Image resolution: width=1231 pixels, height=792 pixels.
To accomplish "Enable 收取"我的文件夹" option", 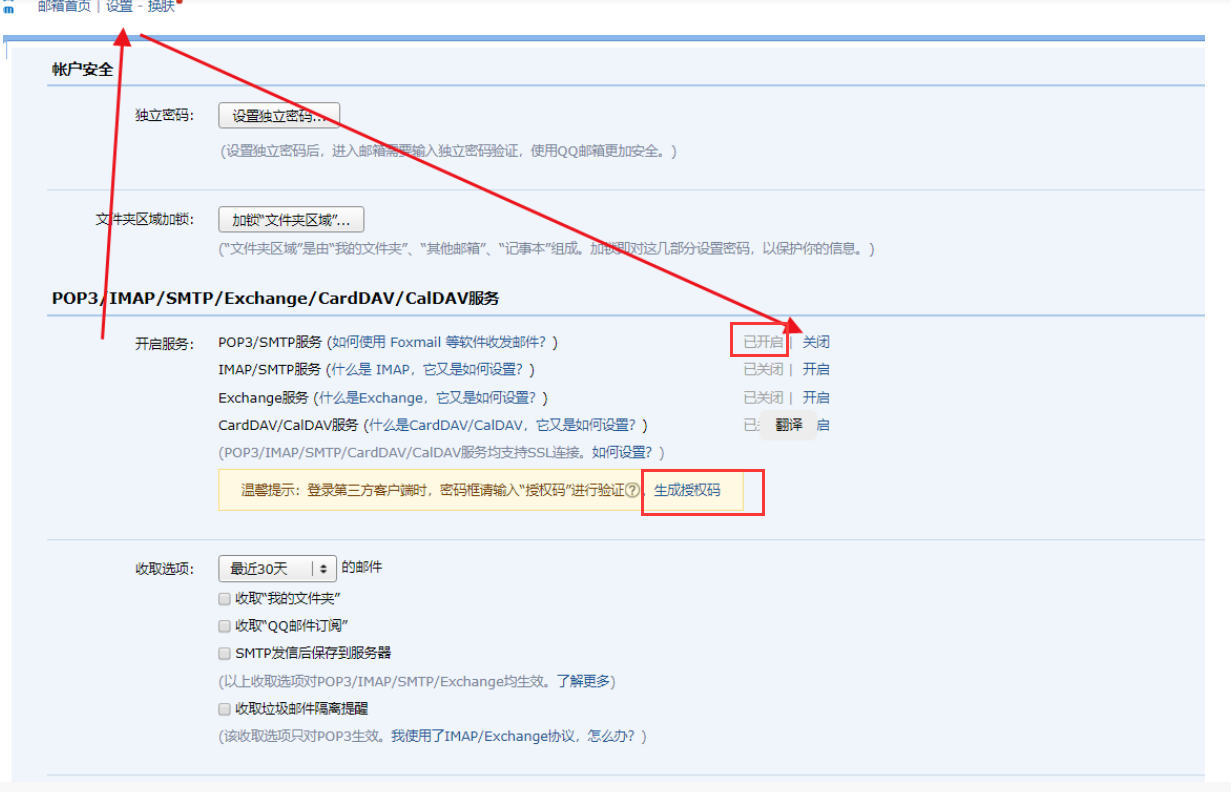I will 224,598.
